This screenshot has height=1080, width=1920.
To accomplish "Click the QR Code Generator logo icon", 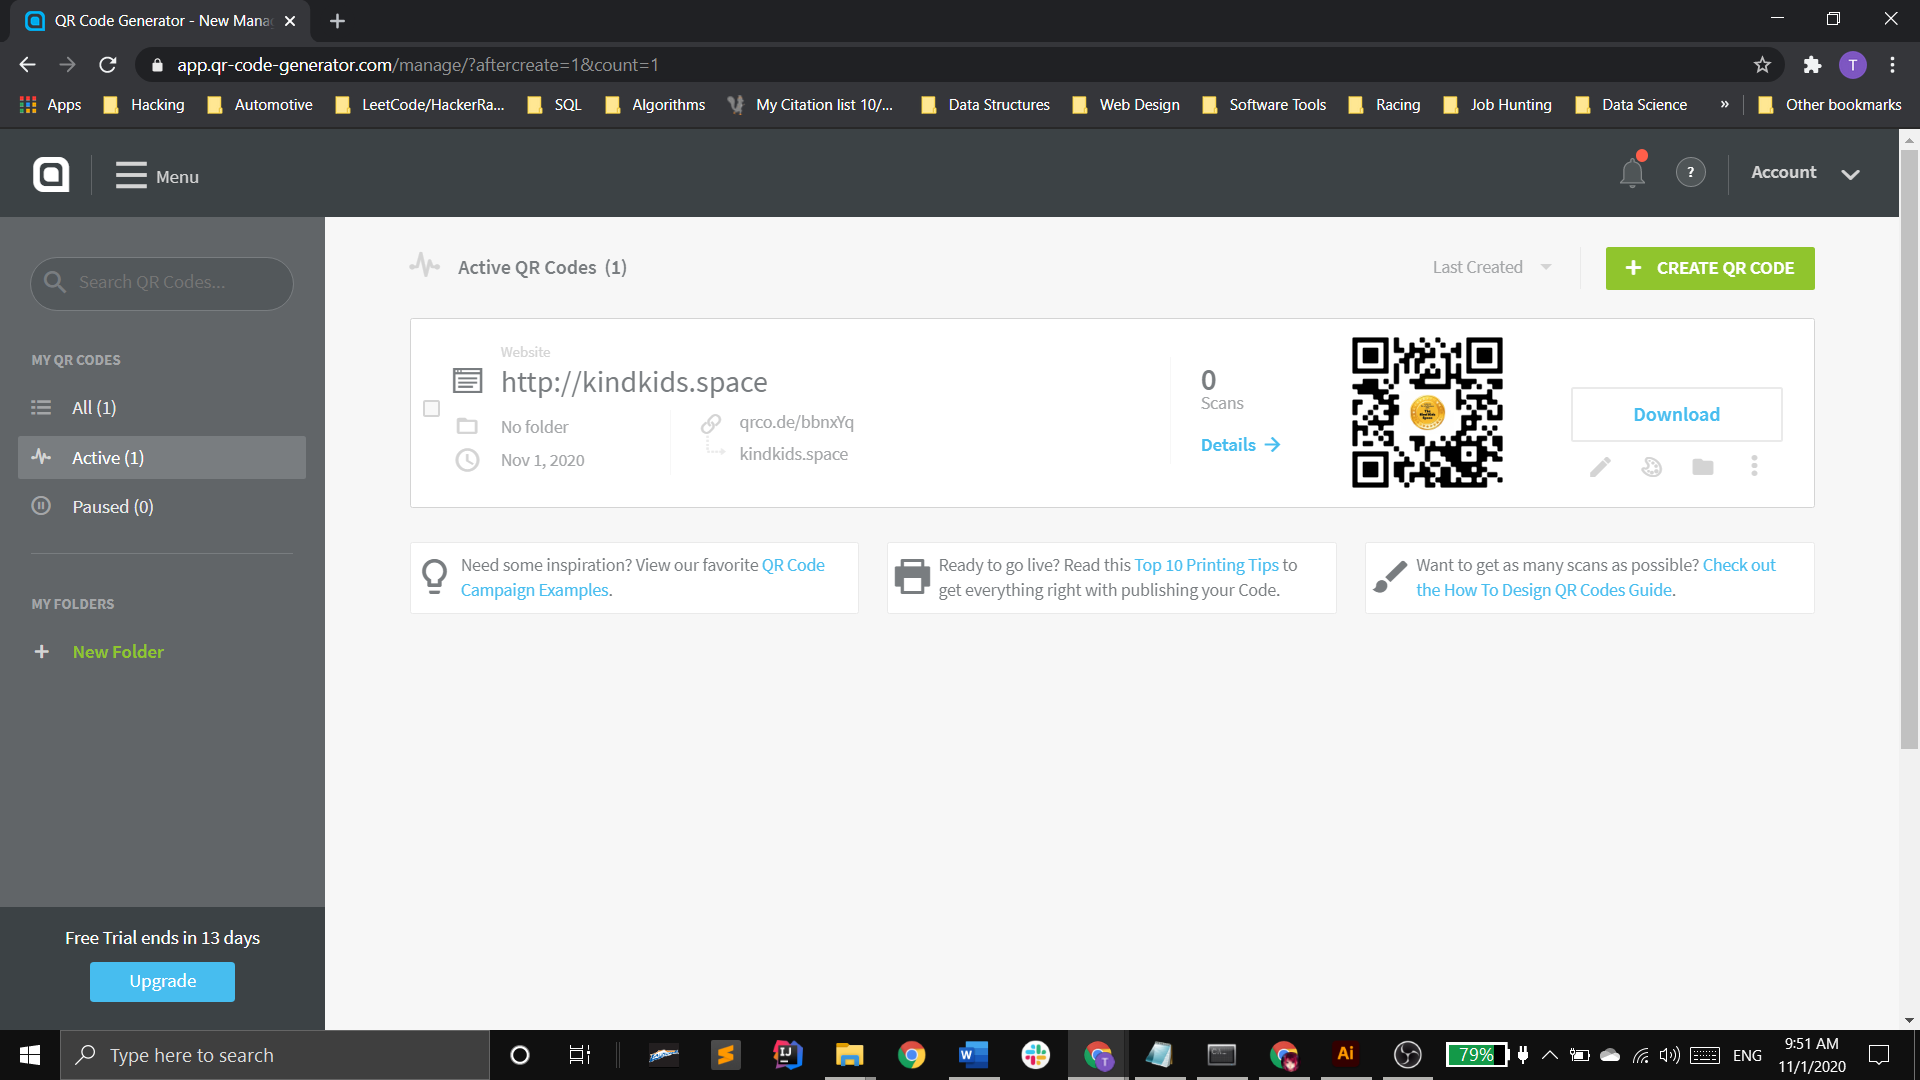I will click(x=51, y=174).
